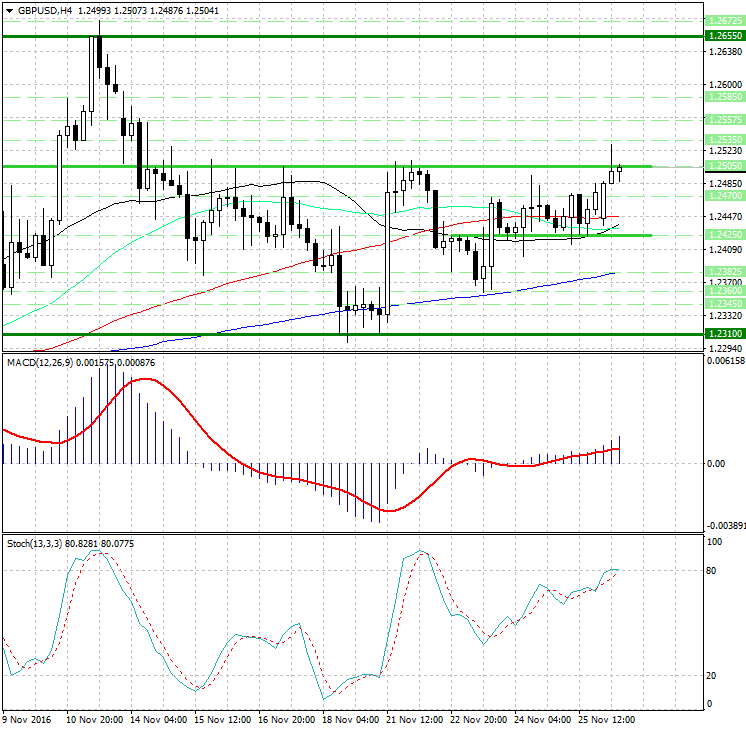Image resolution: width=746 pixels, height=731 pixels.
Task: Select the 1.26725 price label
Action: [724, 21]
